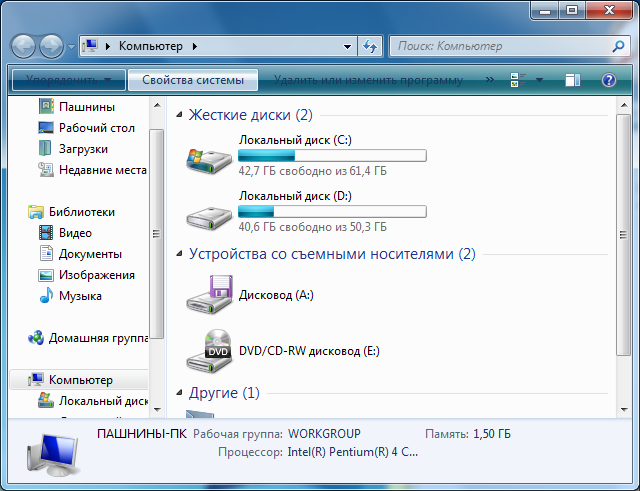Screen dimensions: 640x491
Task: Open the change view dropdown arrow
Action: coord(540,80)
